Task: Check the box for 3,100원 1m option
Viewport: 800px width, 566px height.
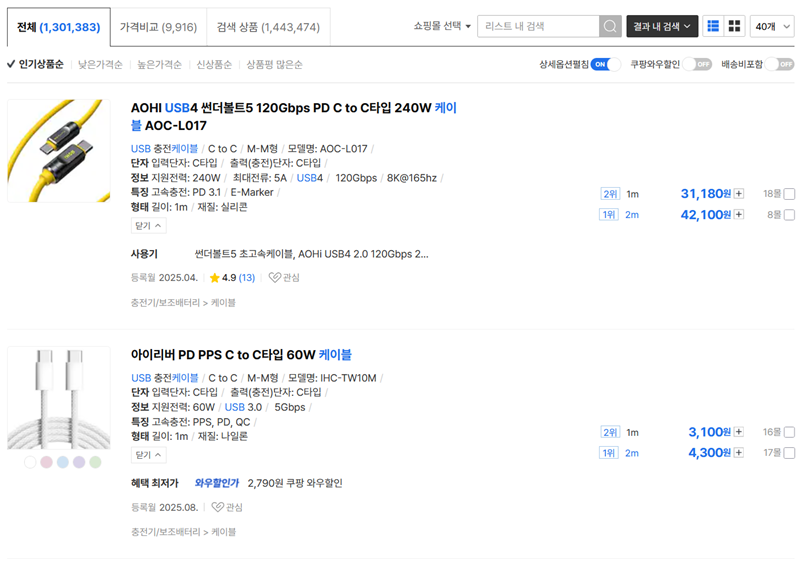Action: click(789, 432)
